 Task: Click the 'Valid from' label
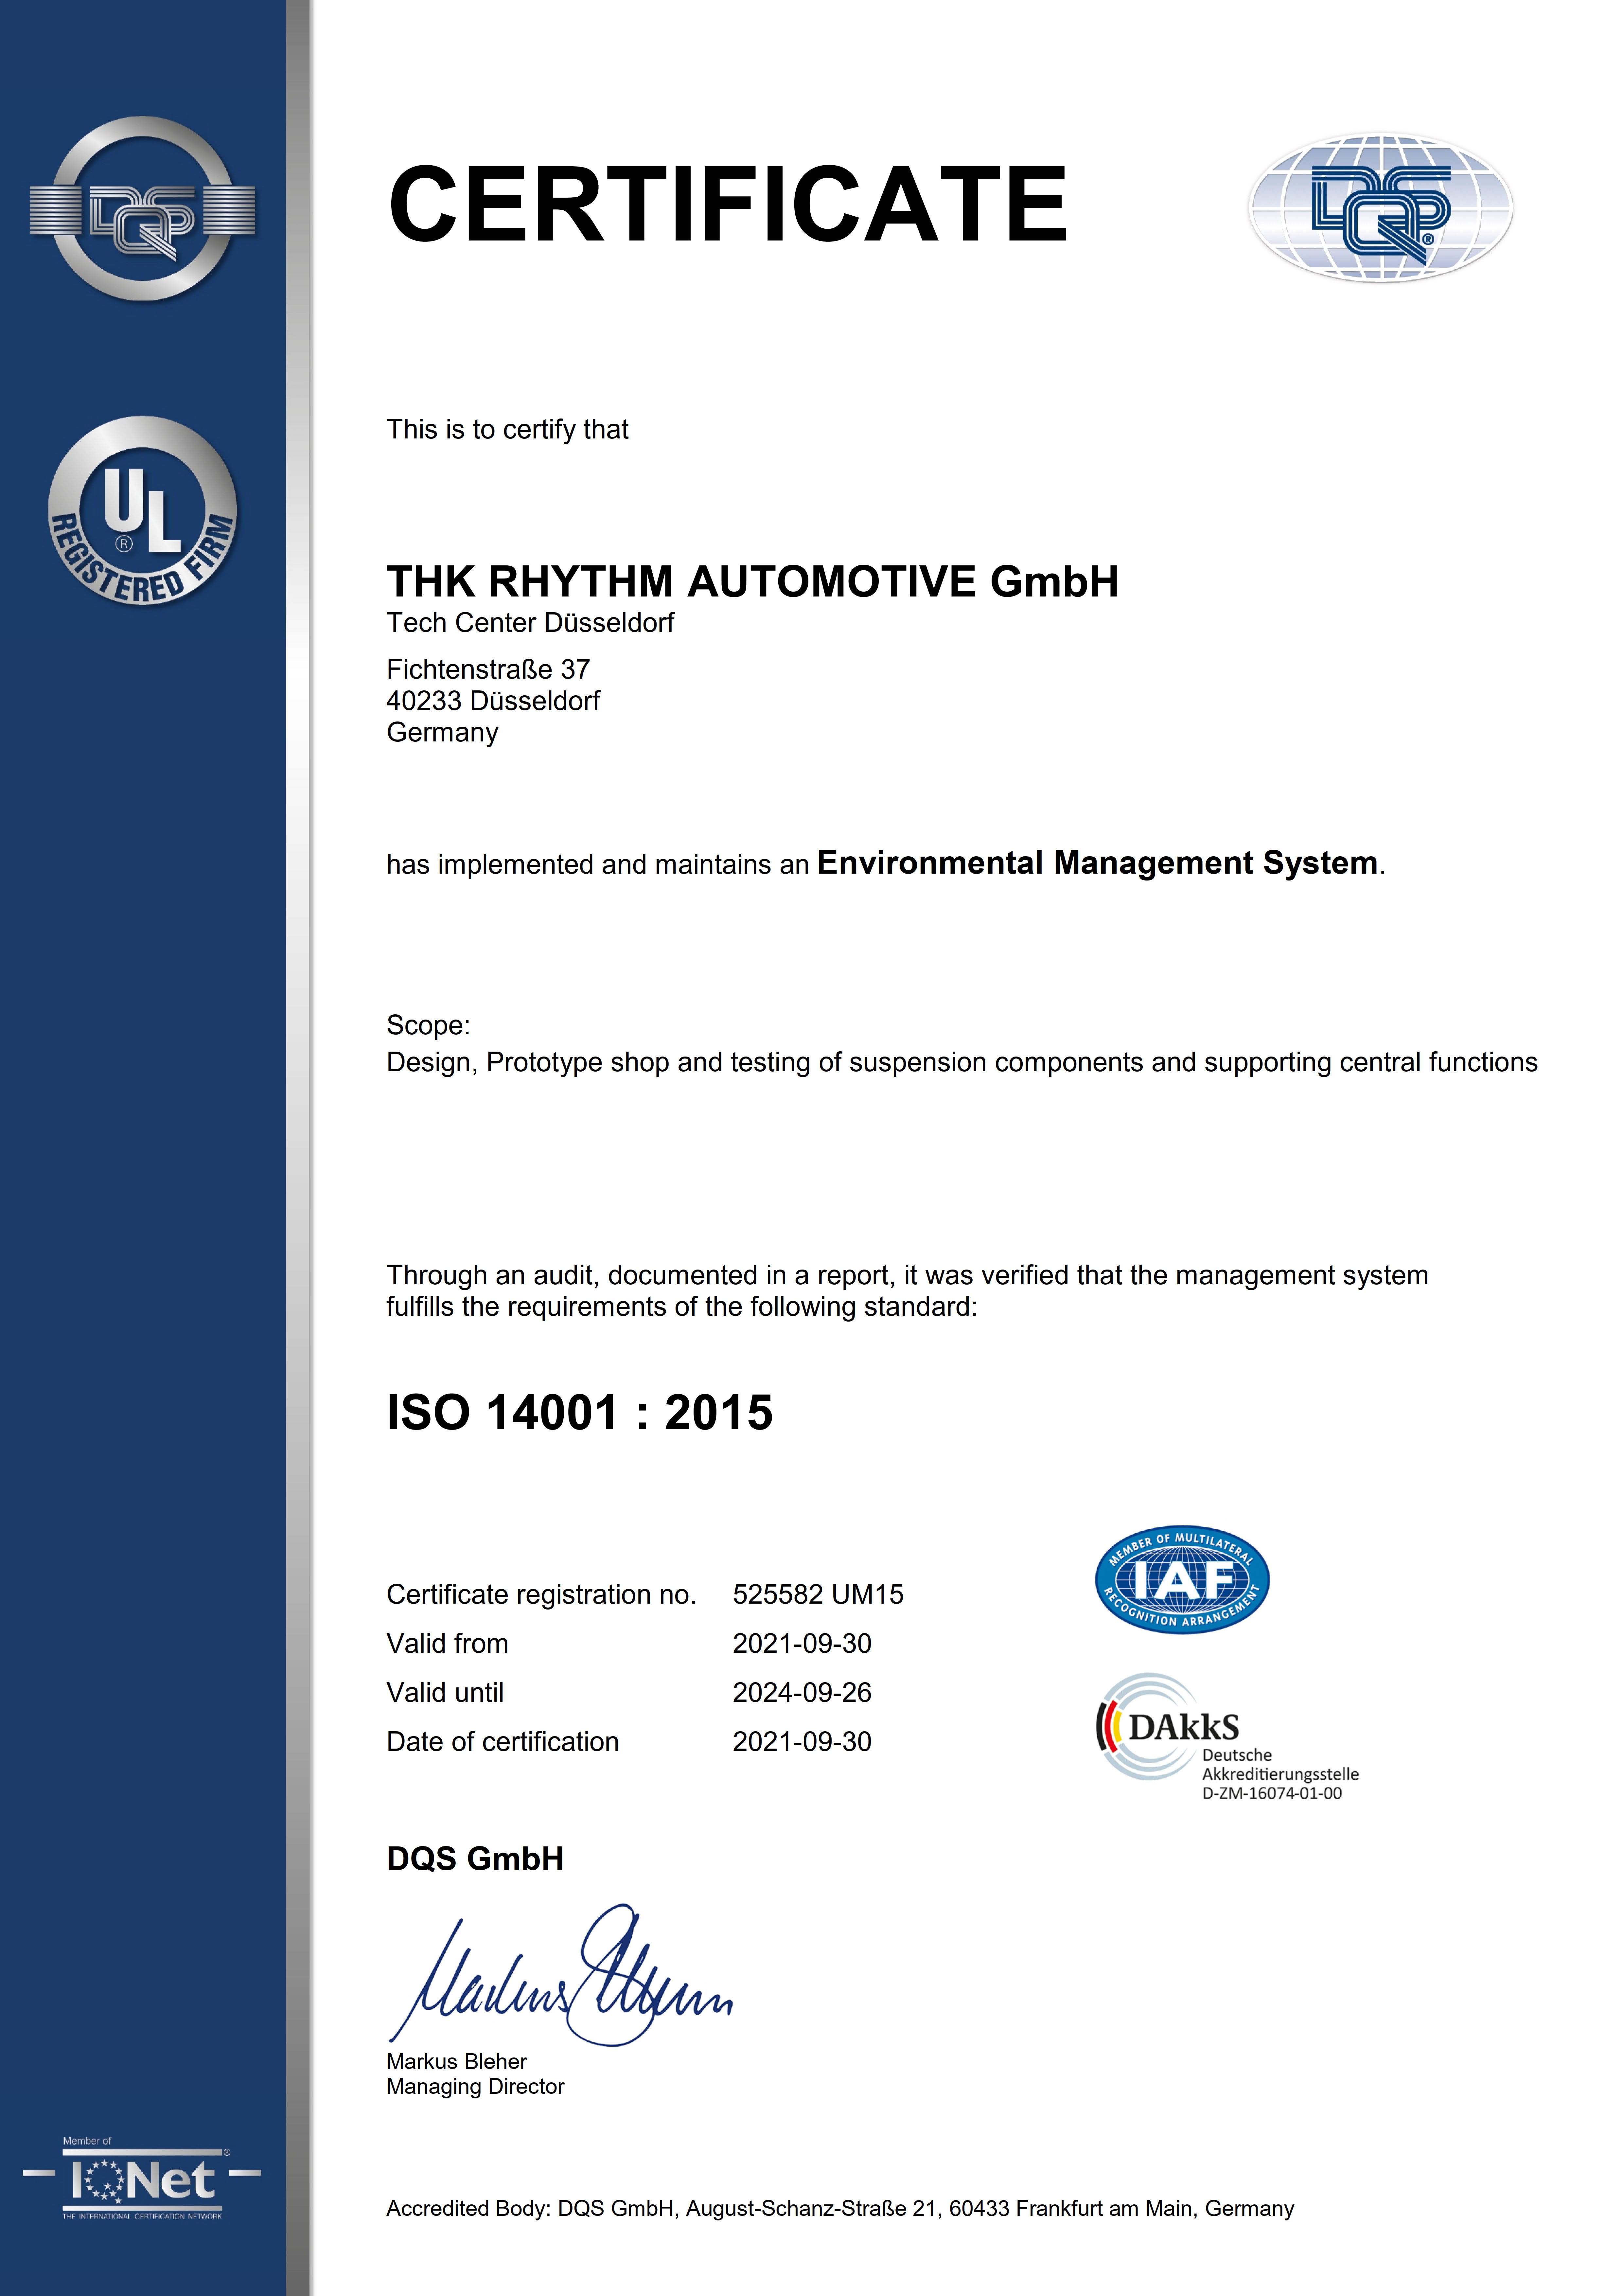[447, 1644]
